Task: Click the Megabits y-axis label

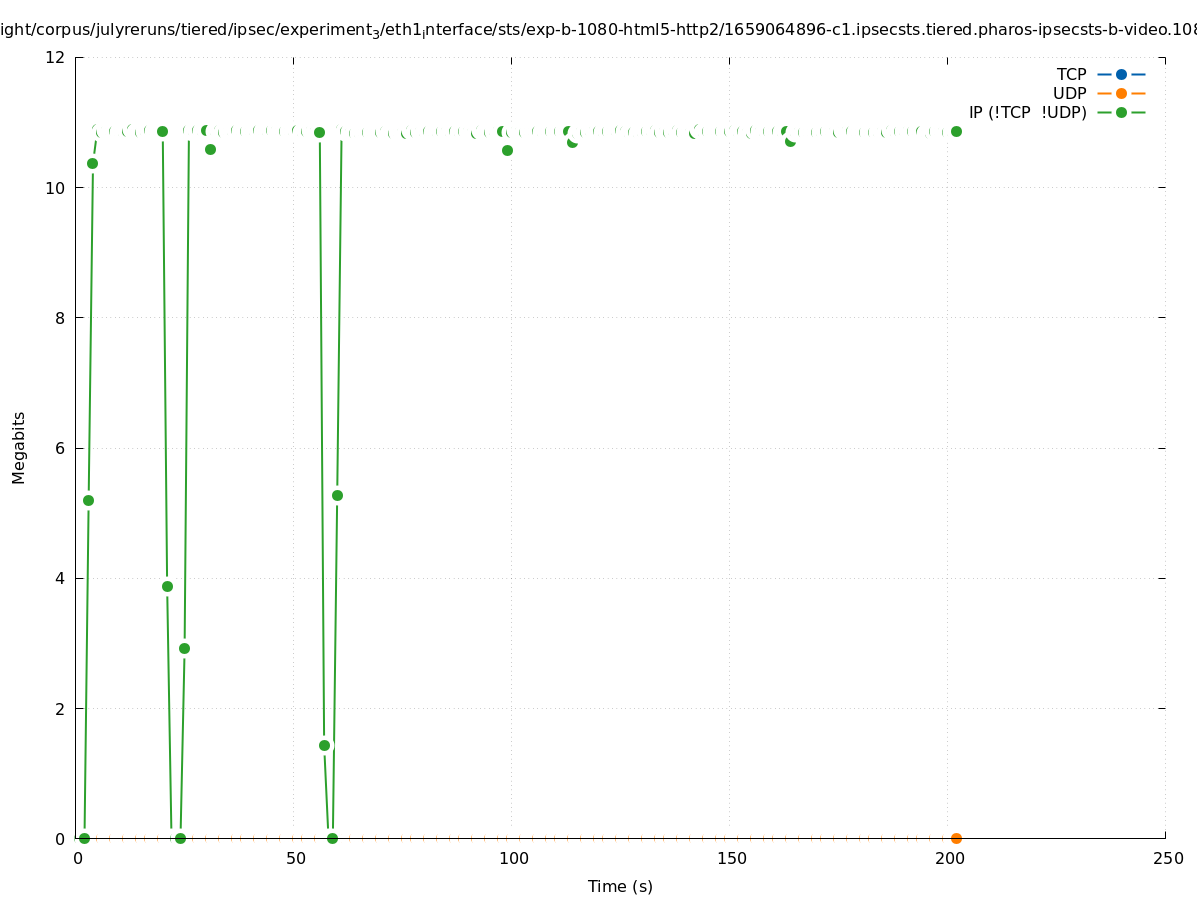Action: point(19,447)
